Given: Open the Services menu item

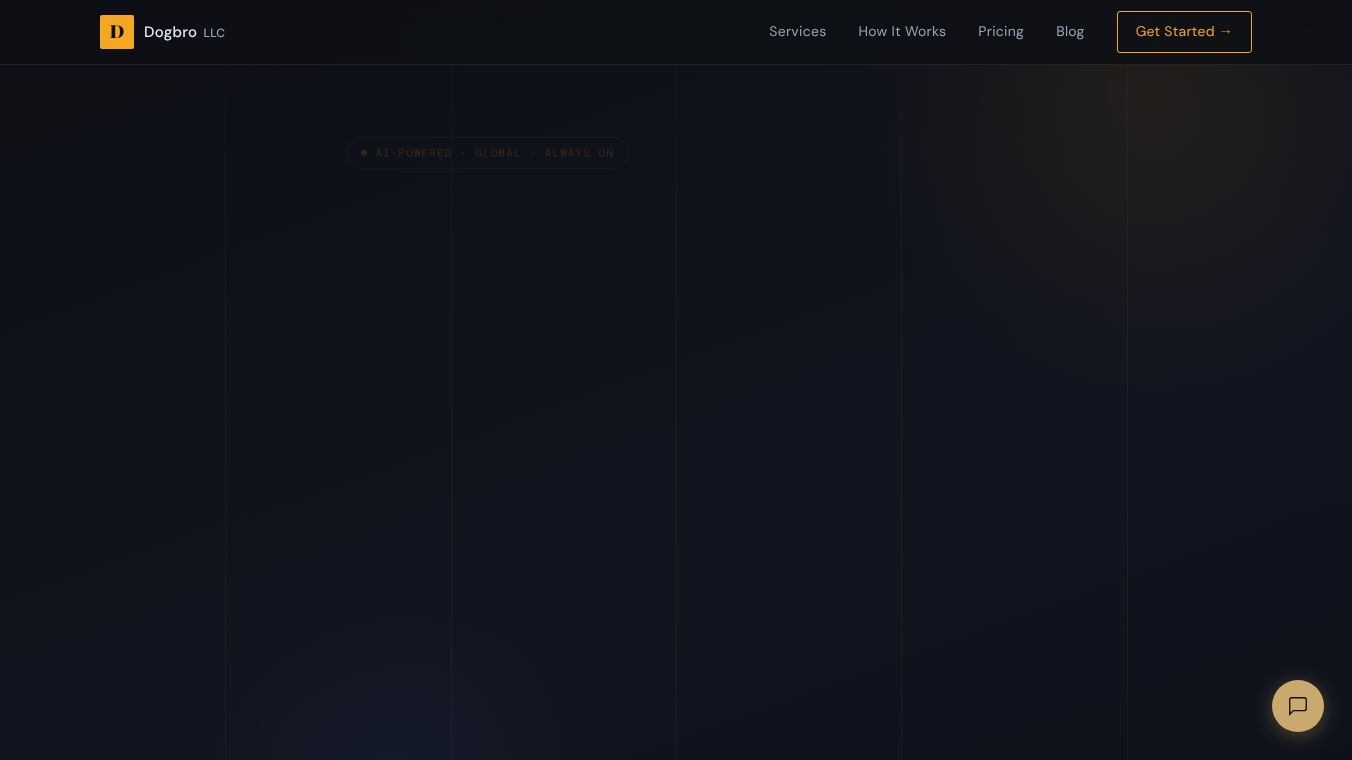Looking at the screenshot, I should click(x=797, y=32).
